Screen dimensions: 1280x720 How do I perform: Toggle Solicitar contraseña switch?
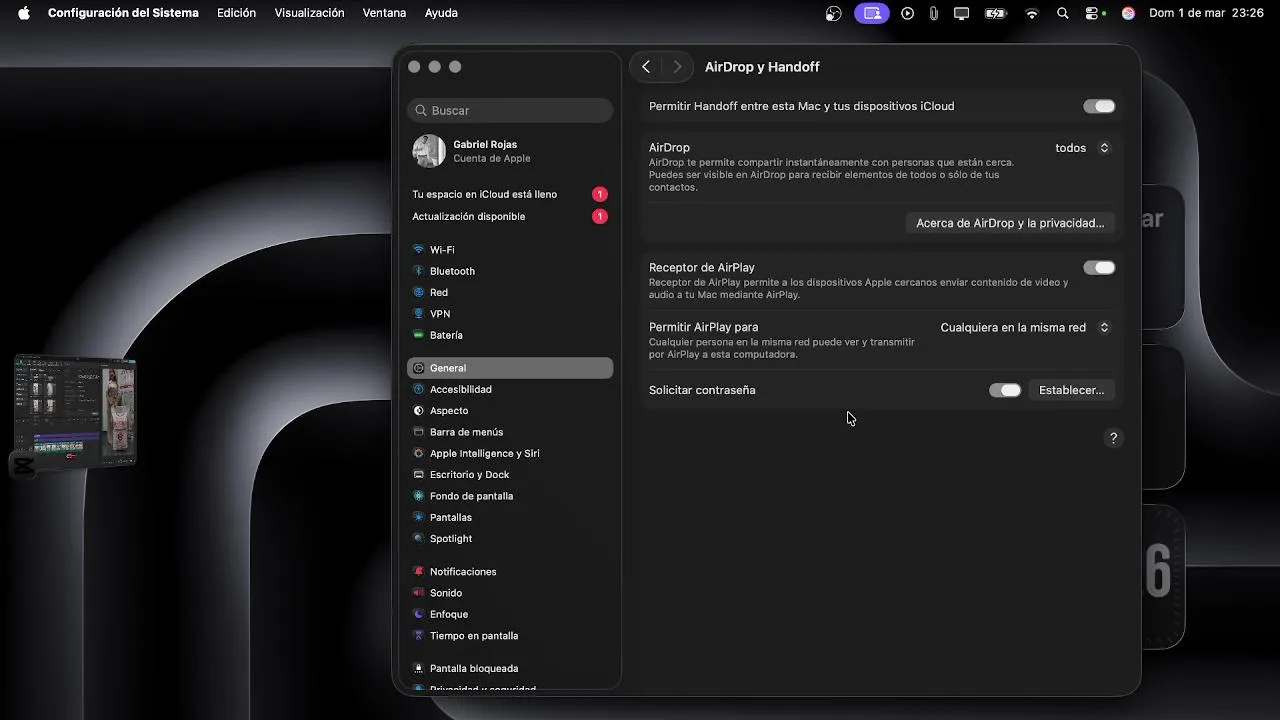pos(1005,390)
